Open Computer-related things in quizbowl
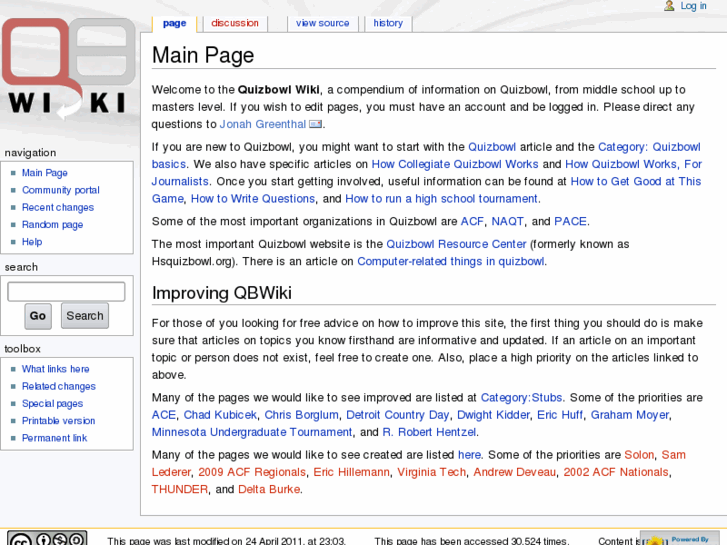Screen dimensions: 727x545 pos(451,261)
